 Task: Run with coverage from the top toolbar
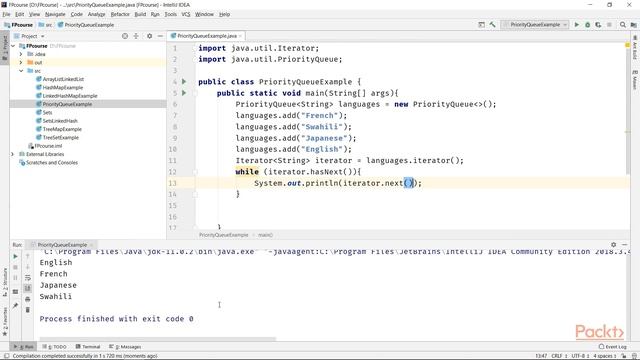point(598,25)
